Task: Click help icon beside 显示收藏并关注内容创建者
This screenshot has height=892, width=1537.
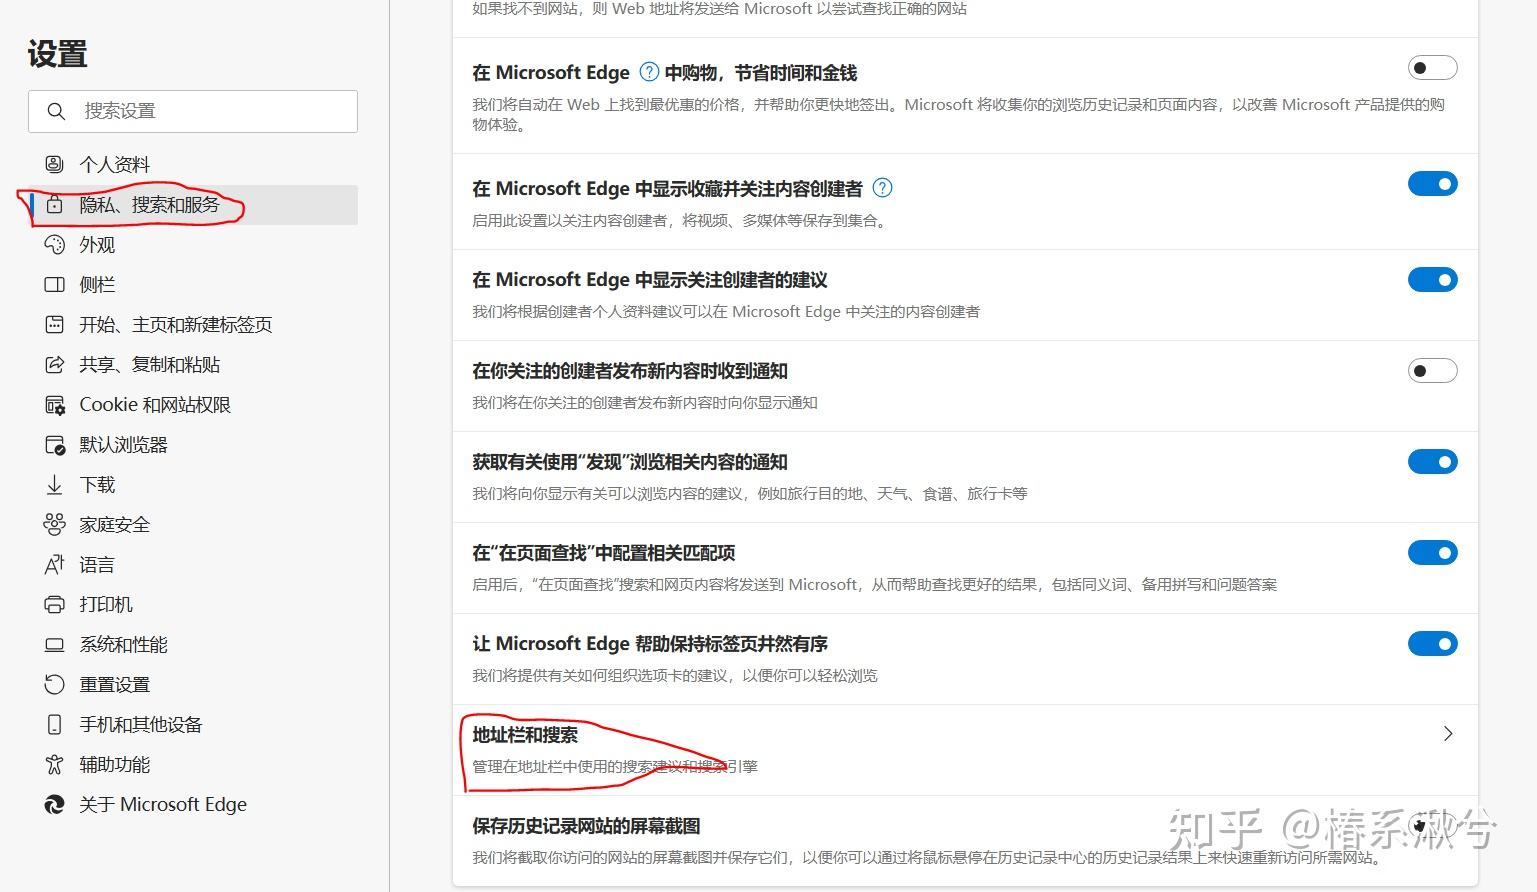Action: pos(882,188)
